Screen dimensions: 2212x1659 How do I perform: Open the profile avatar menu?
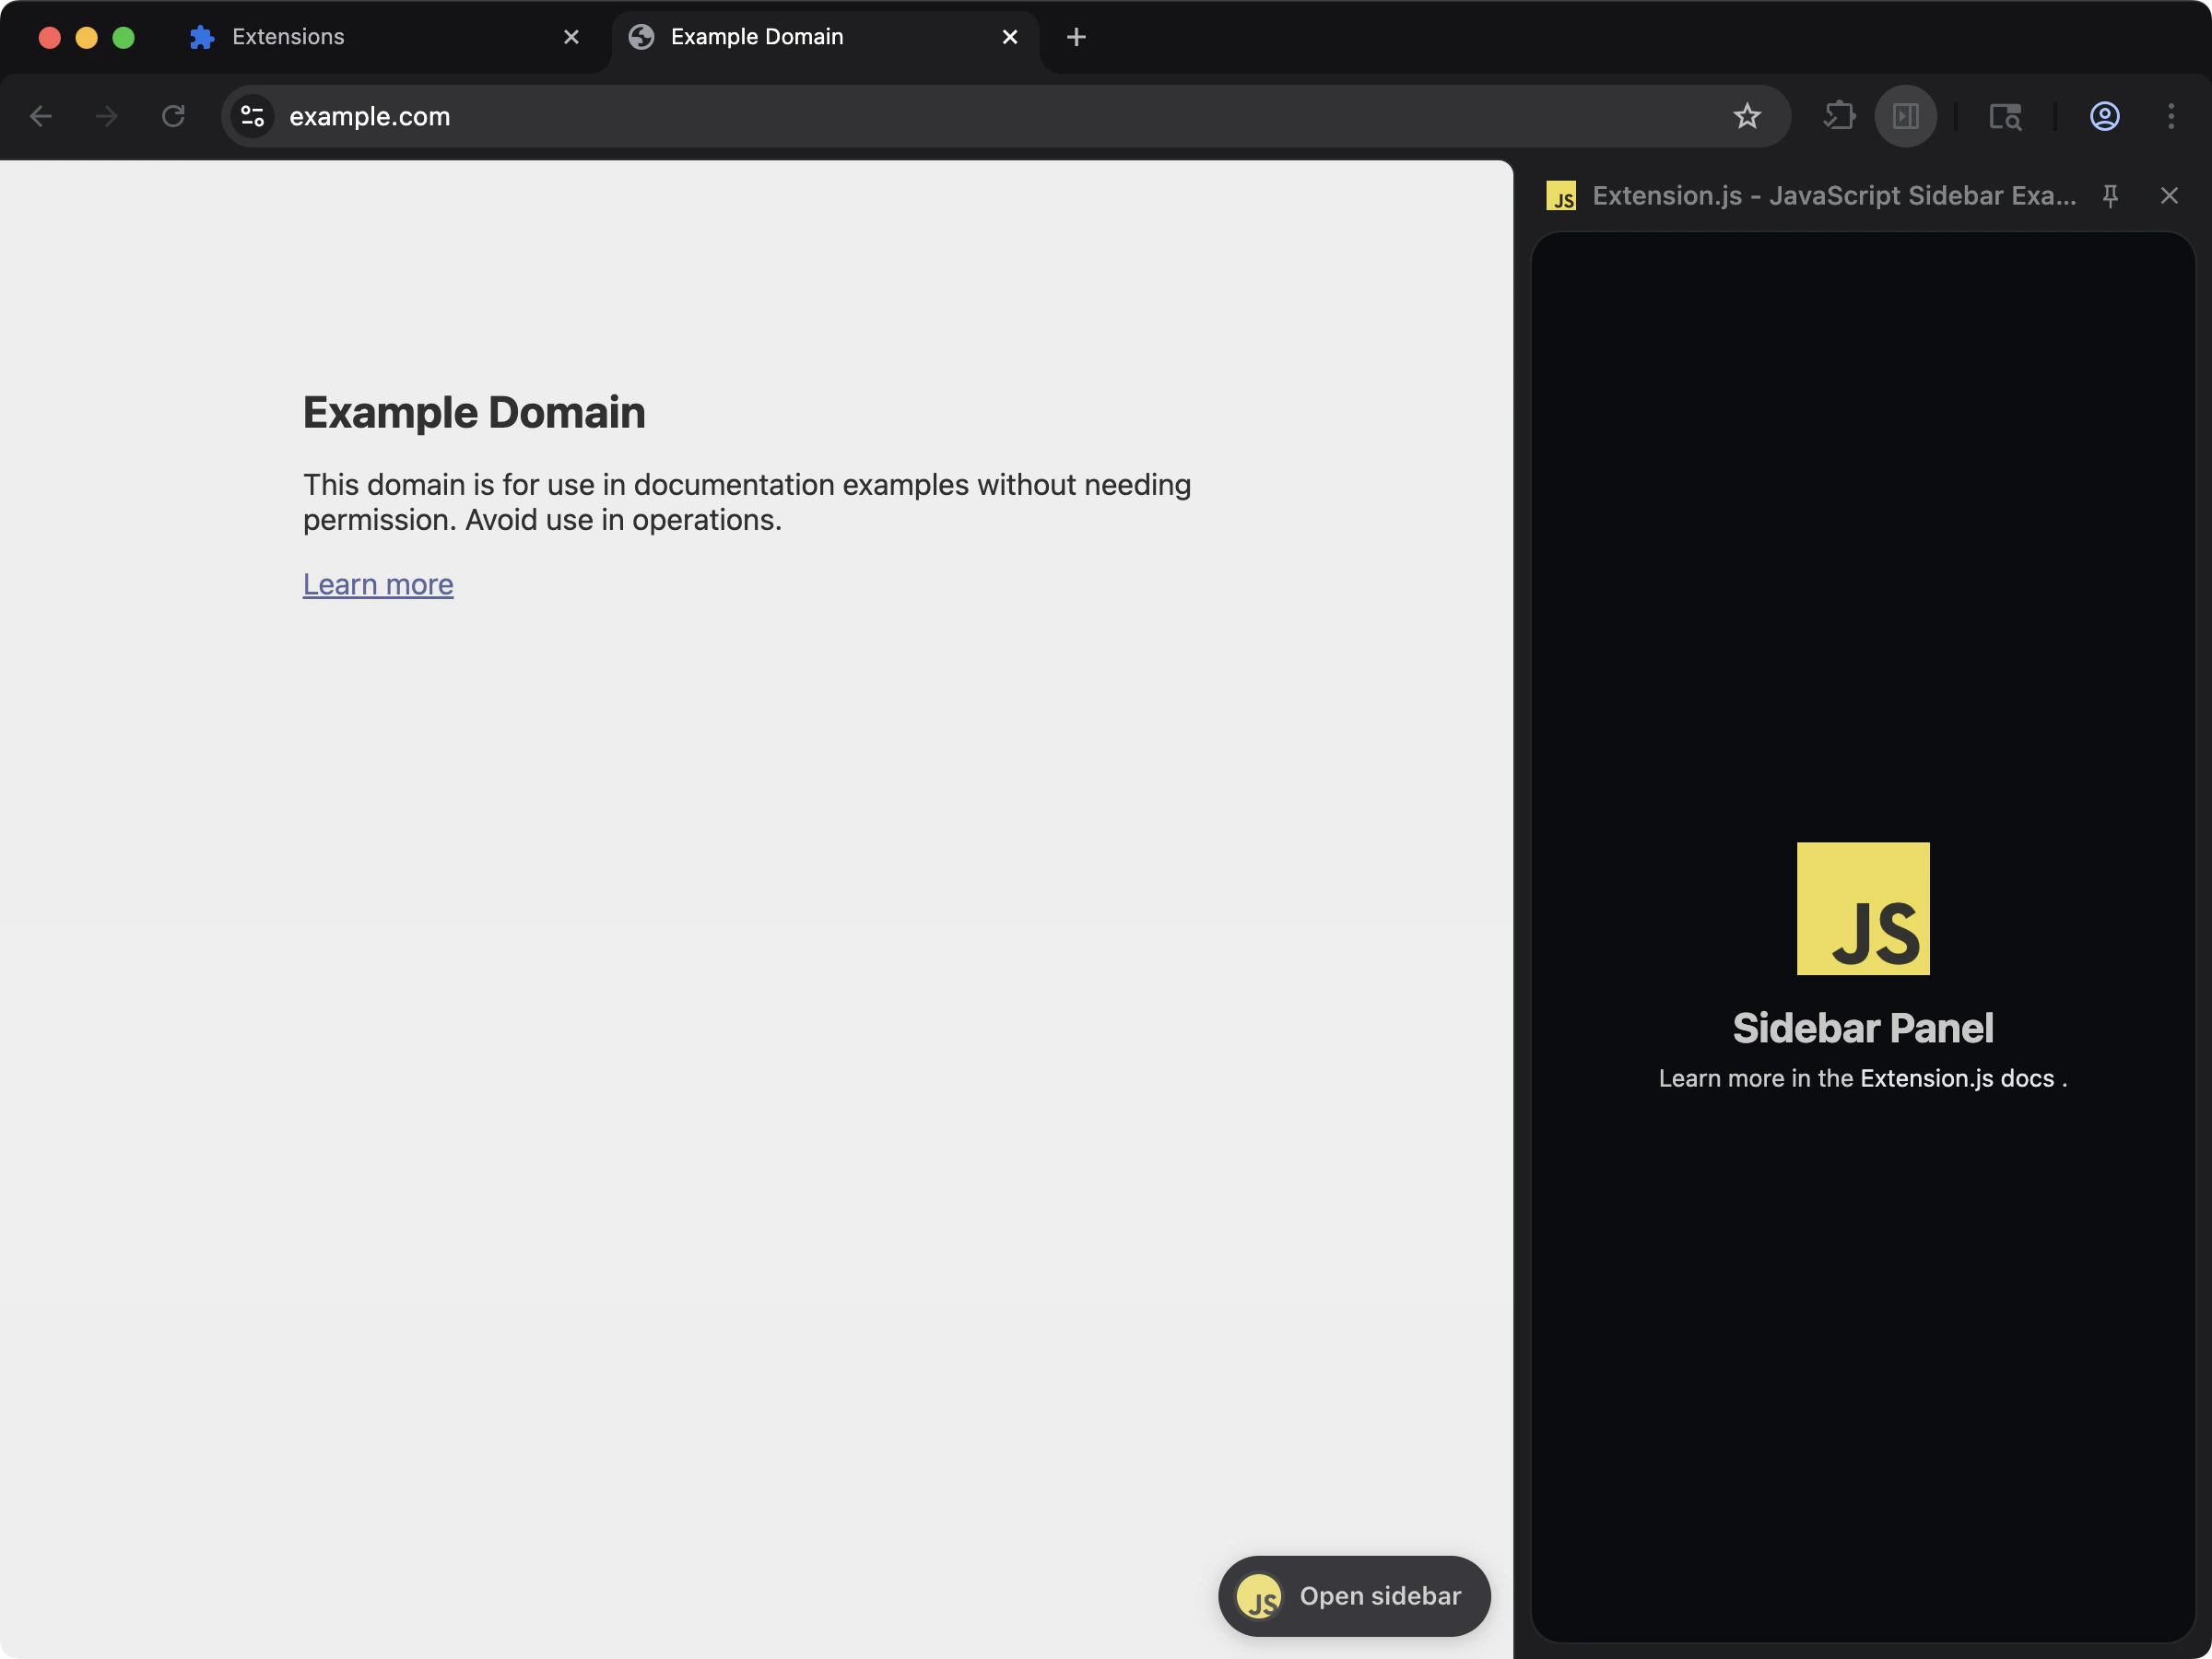pos(2104,116)
